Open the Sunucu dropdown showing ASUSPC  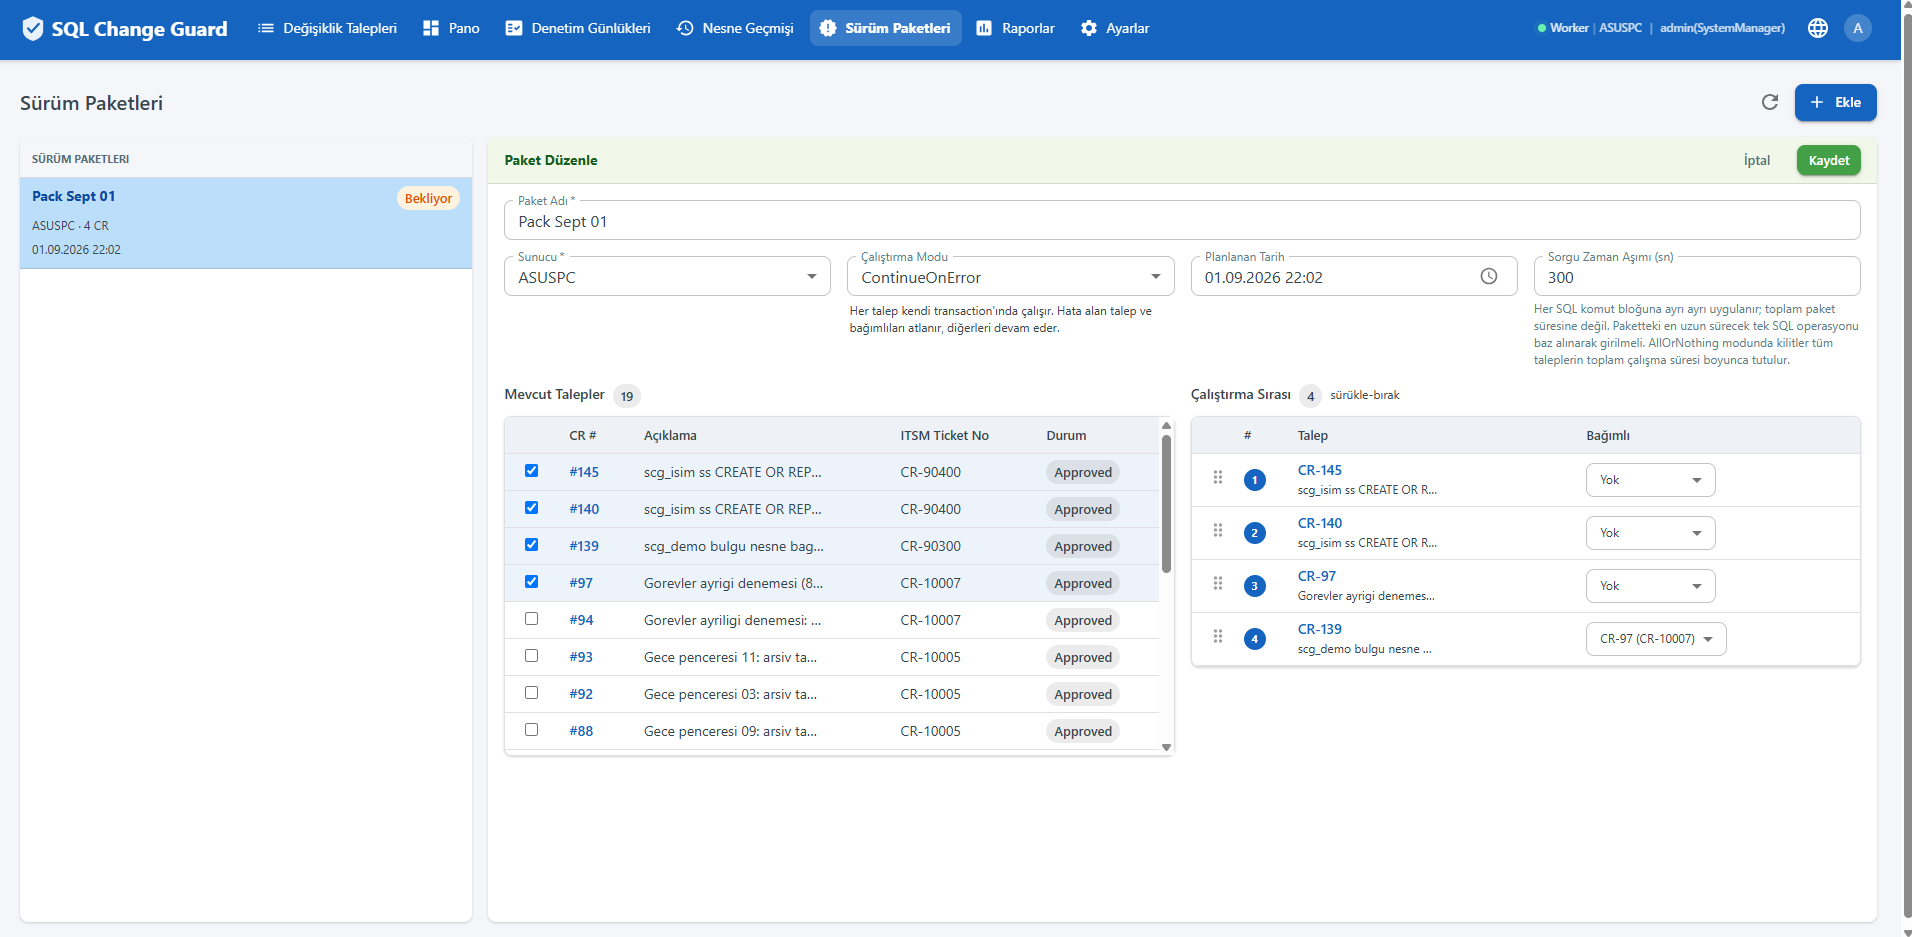coord(667,277)
